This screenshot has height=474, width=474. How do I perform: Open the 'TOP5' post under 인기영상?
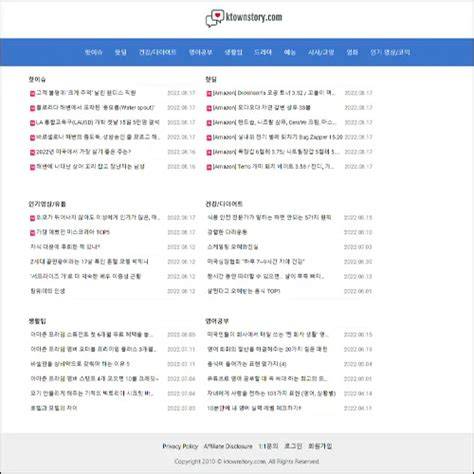click(73, 232)
